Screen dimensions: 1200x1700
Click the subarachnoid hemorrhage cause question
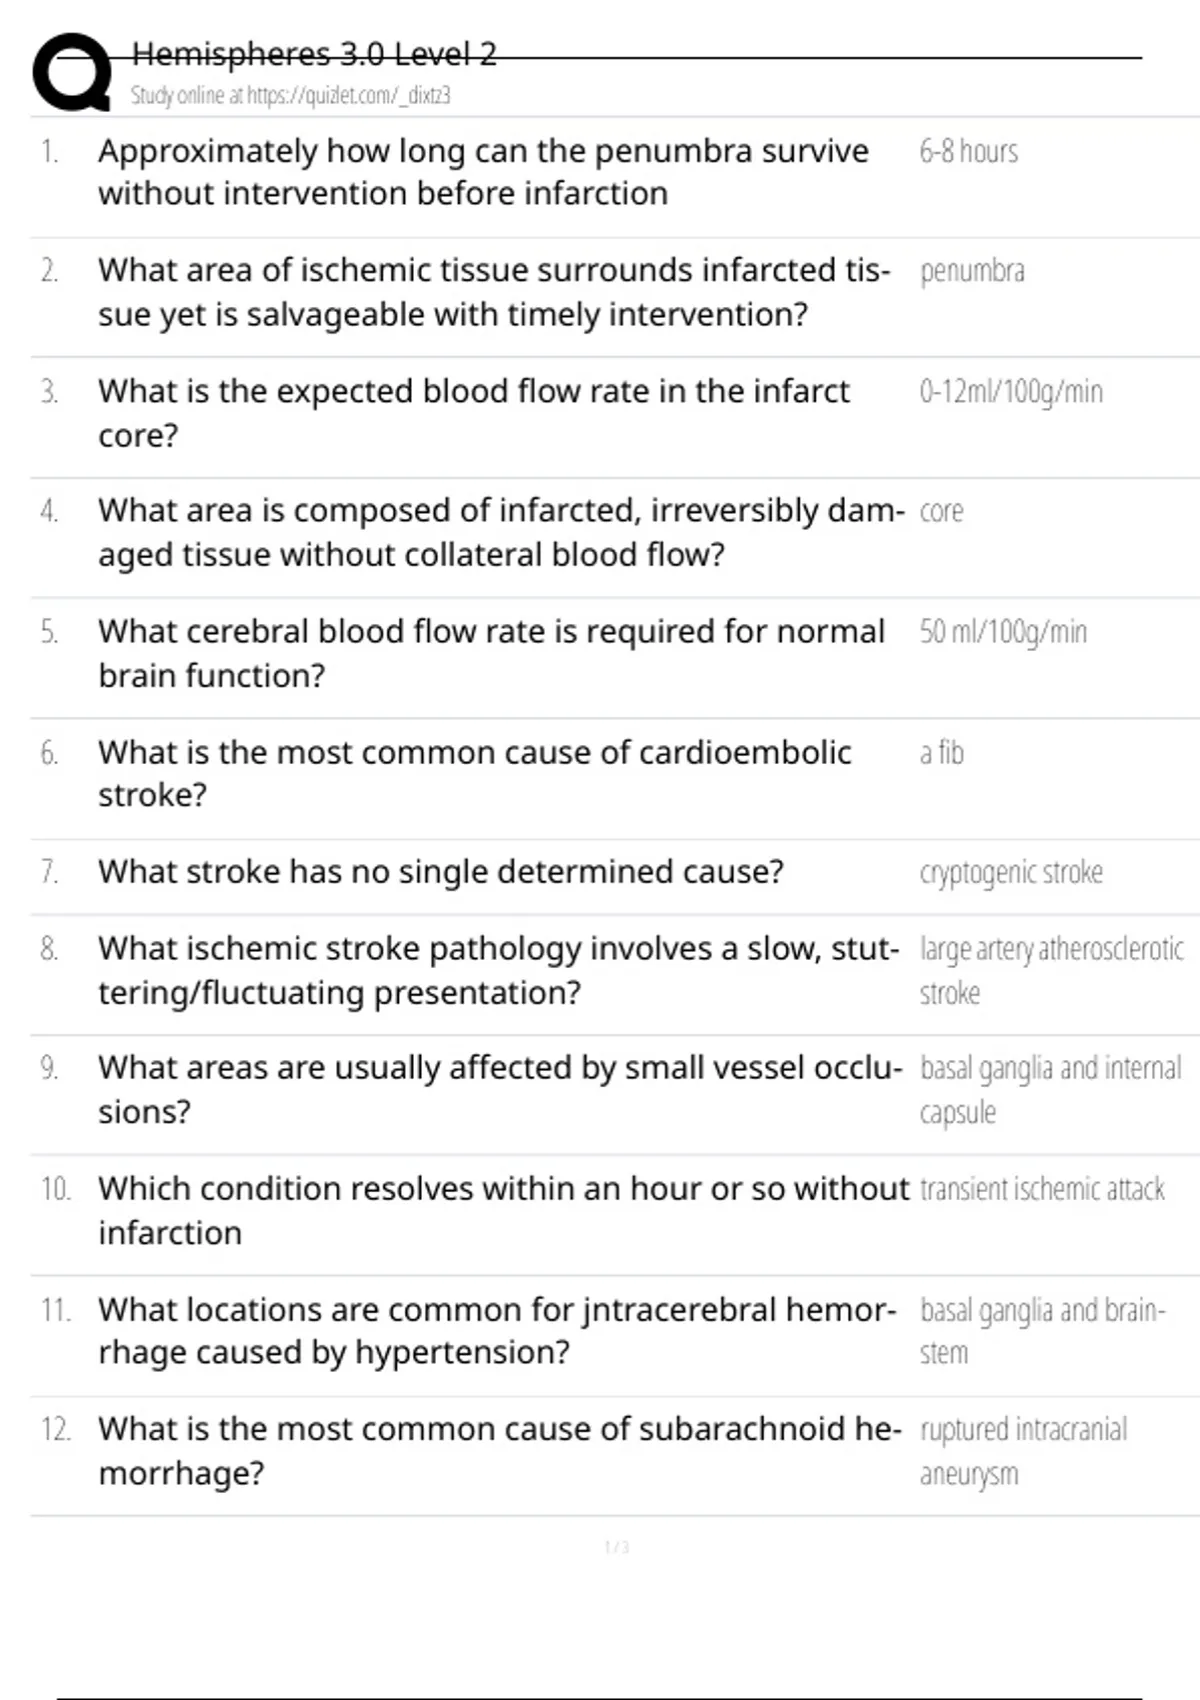click(499, 1450)
